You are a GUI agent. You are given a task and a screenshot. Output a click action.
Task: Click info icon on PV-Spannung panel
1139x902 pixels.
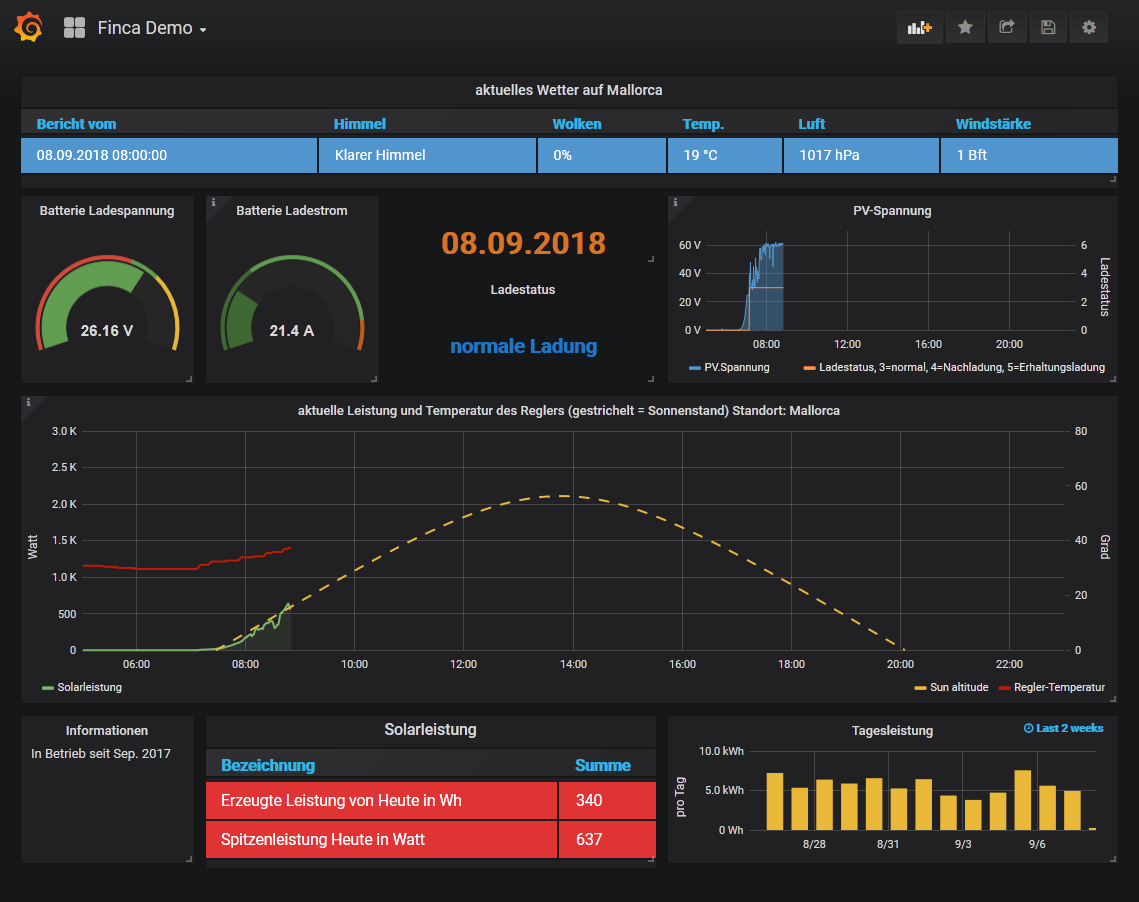click(x=675, y=202)
